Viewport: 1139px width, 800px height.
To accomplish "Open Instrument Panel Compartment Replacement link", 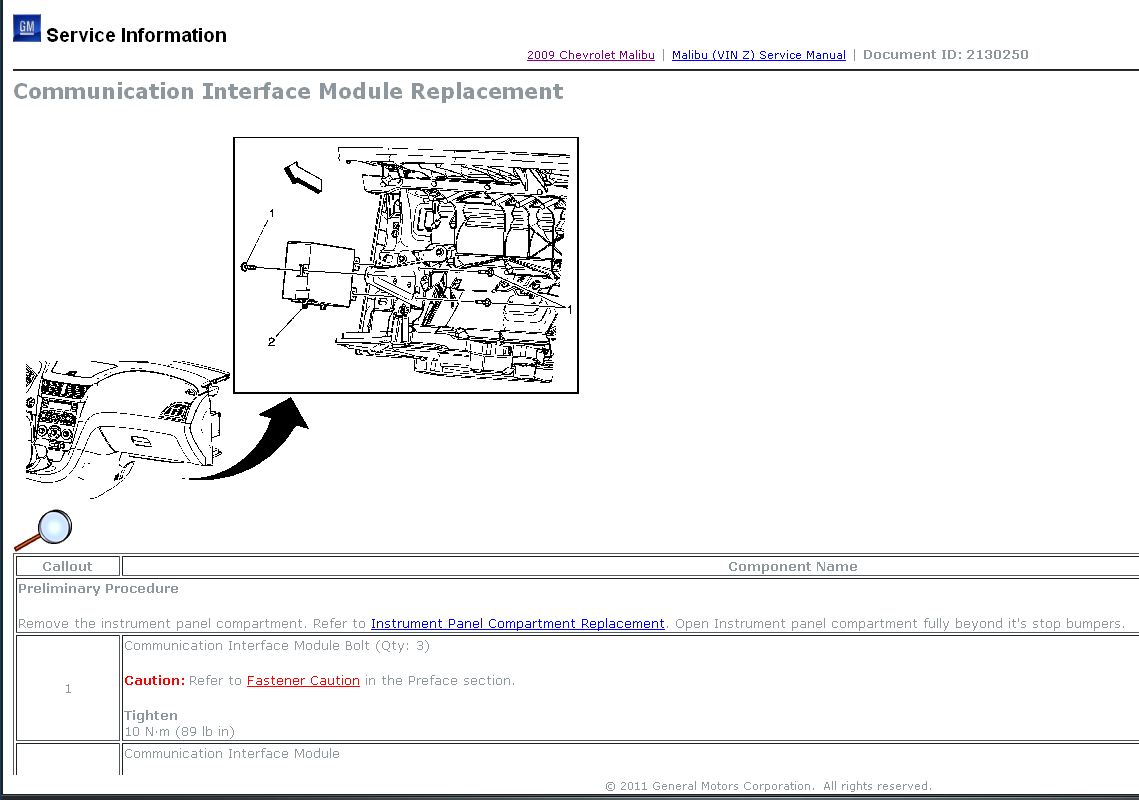I will pos(517,623).
